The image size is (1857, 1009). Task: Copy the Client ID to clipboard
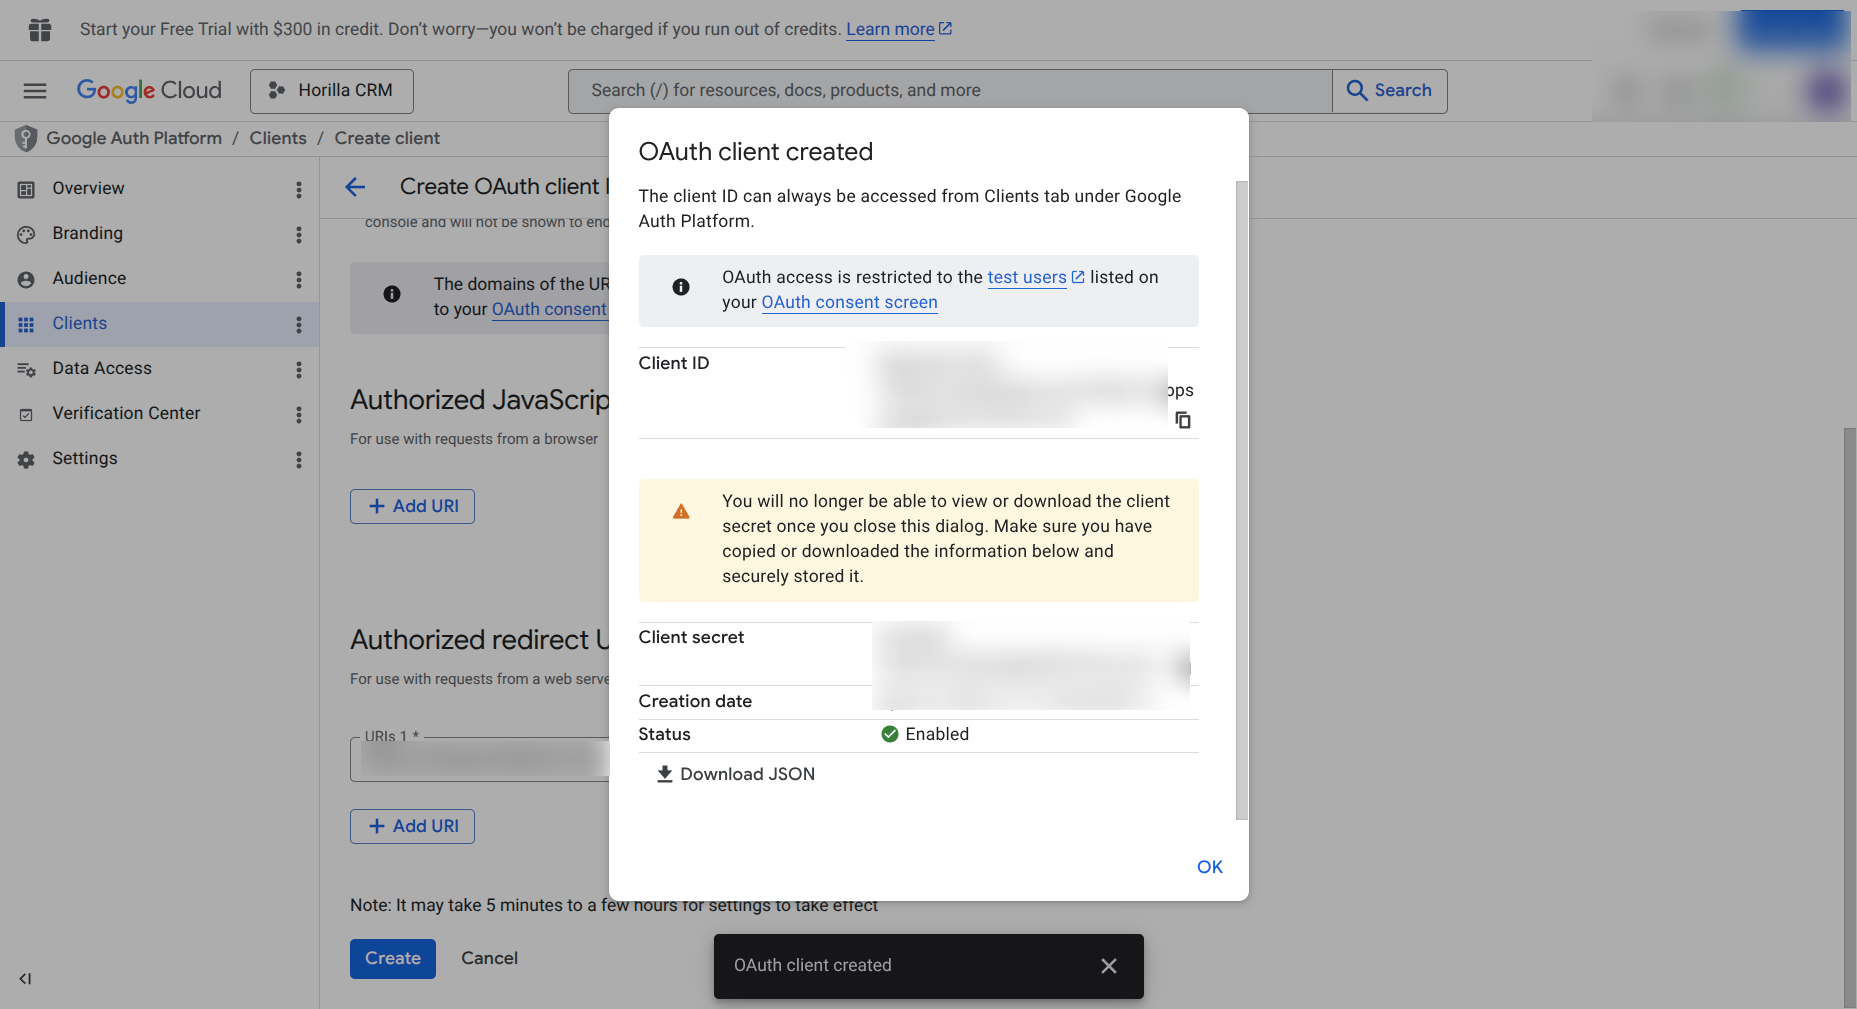1183,420
